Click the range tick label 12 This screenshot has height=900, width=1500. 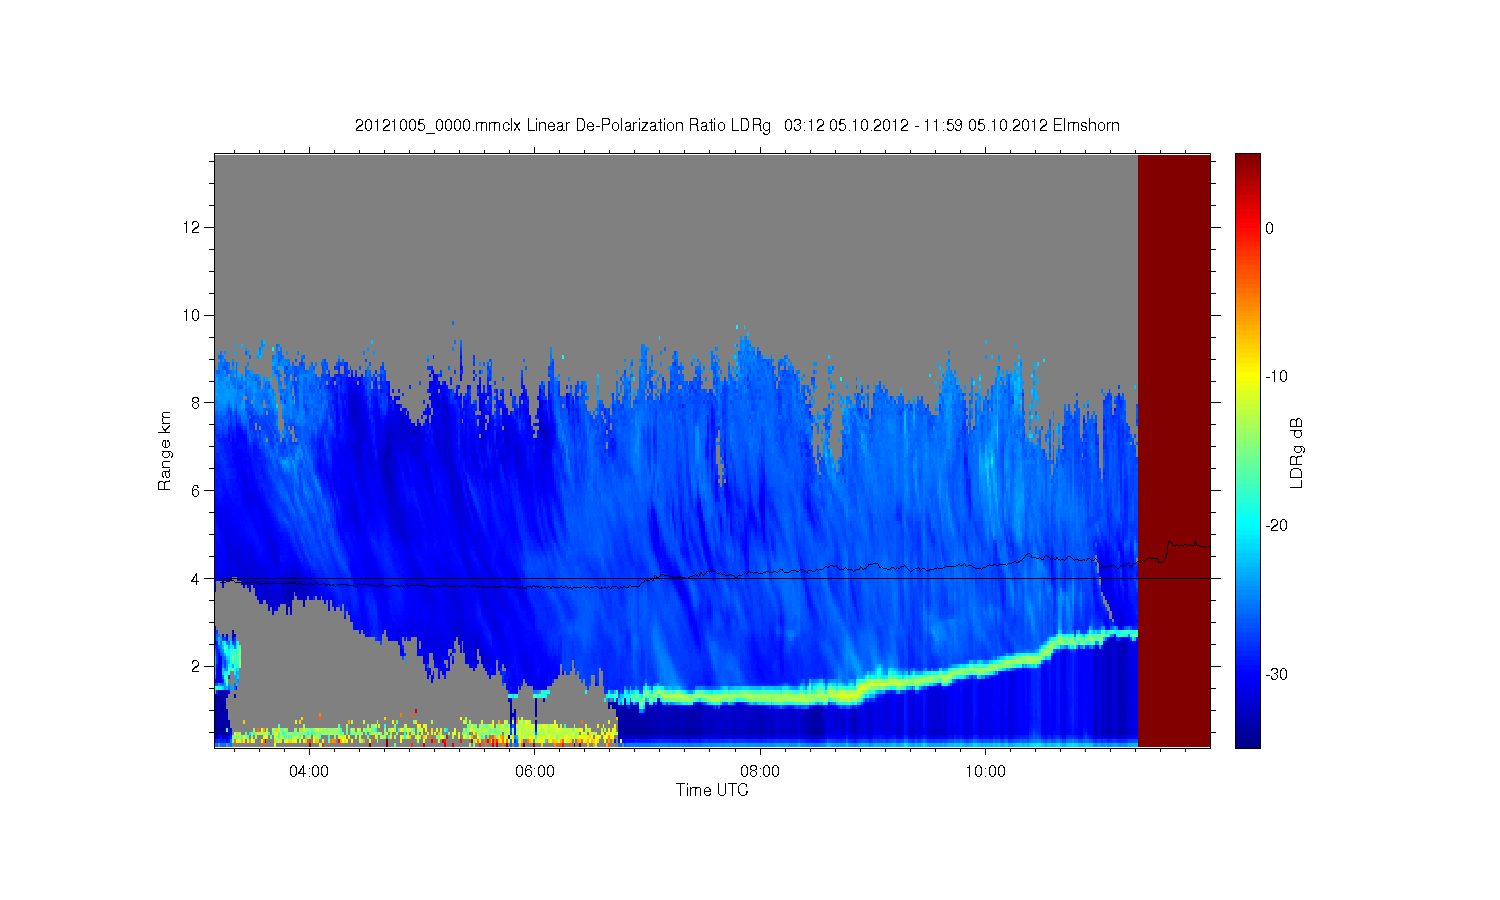[192, 227]
